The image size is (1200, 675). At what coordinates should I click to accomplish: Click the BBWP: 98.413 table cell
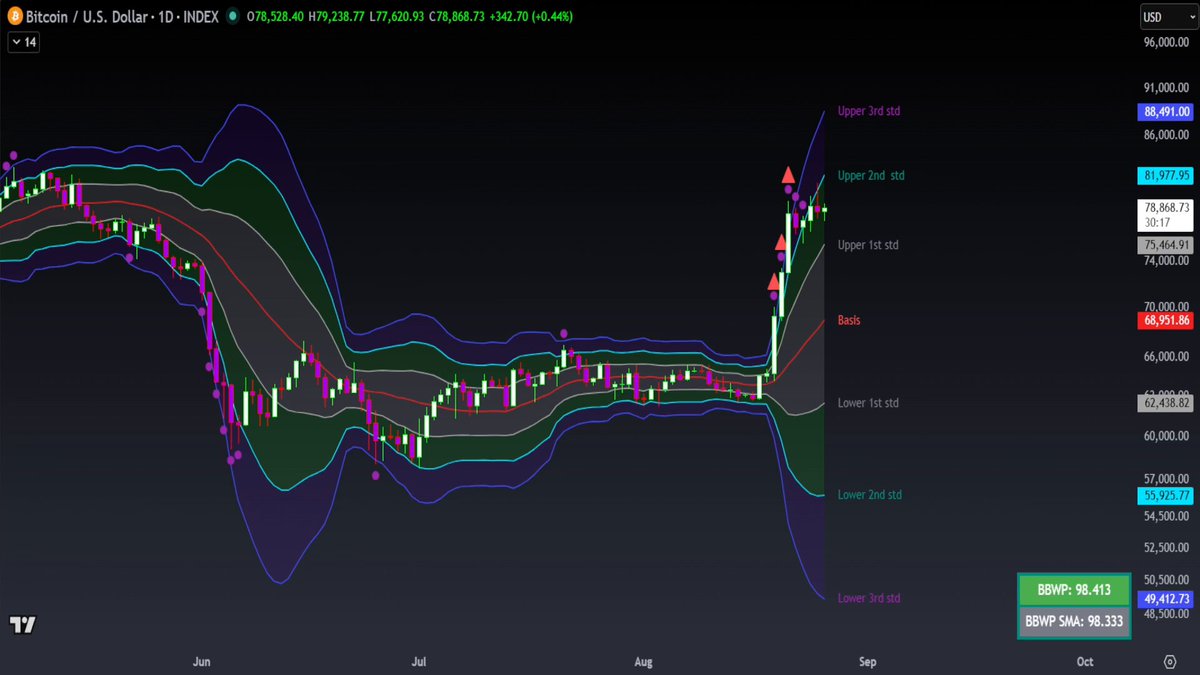(x=1074, y=590)
